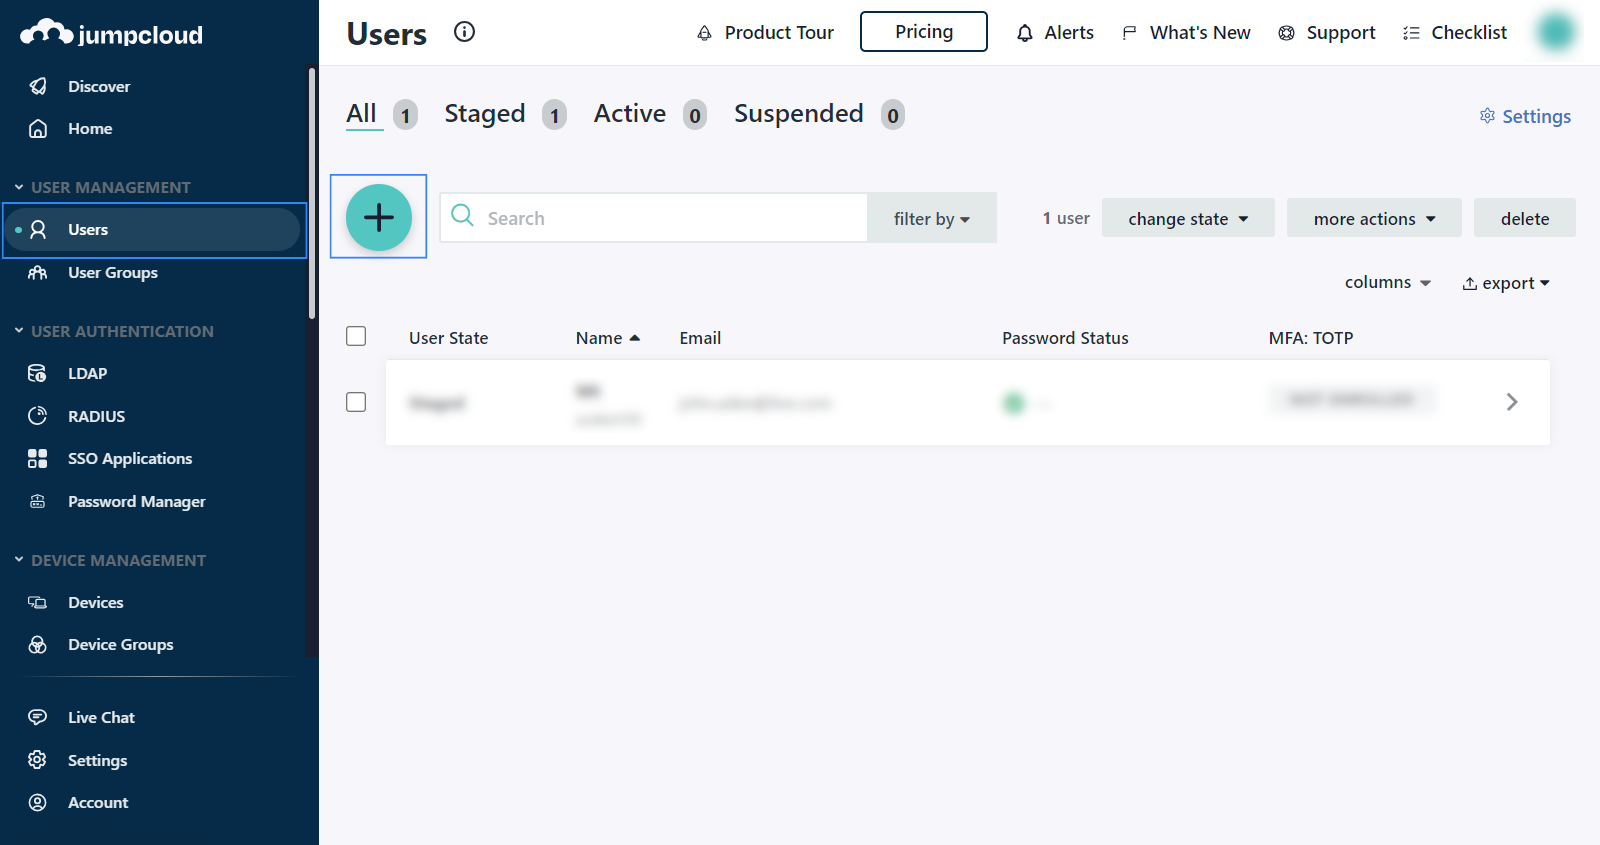Tick the select-all users header checkbox

tap(356, 337)
